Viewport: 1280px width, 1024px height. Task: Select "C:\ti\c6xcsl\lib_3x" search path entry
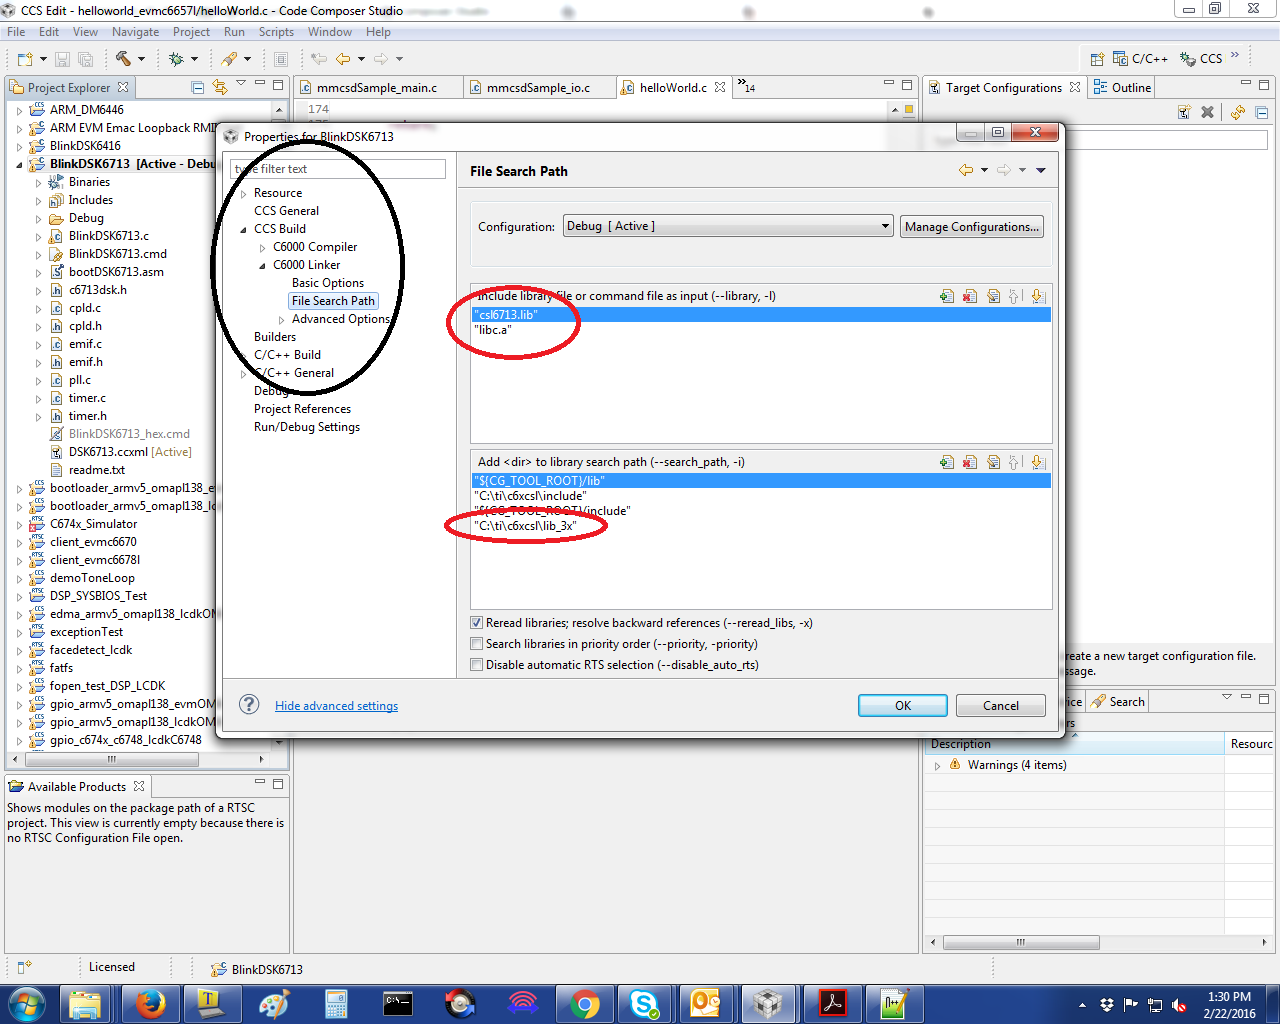coord(525,526)
